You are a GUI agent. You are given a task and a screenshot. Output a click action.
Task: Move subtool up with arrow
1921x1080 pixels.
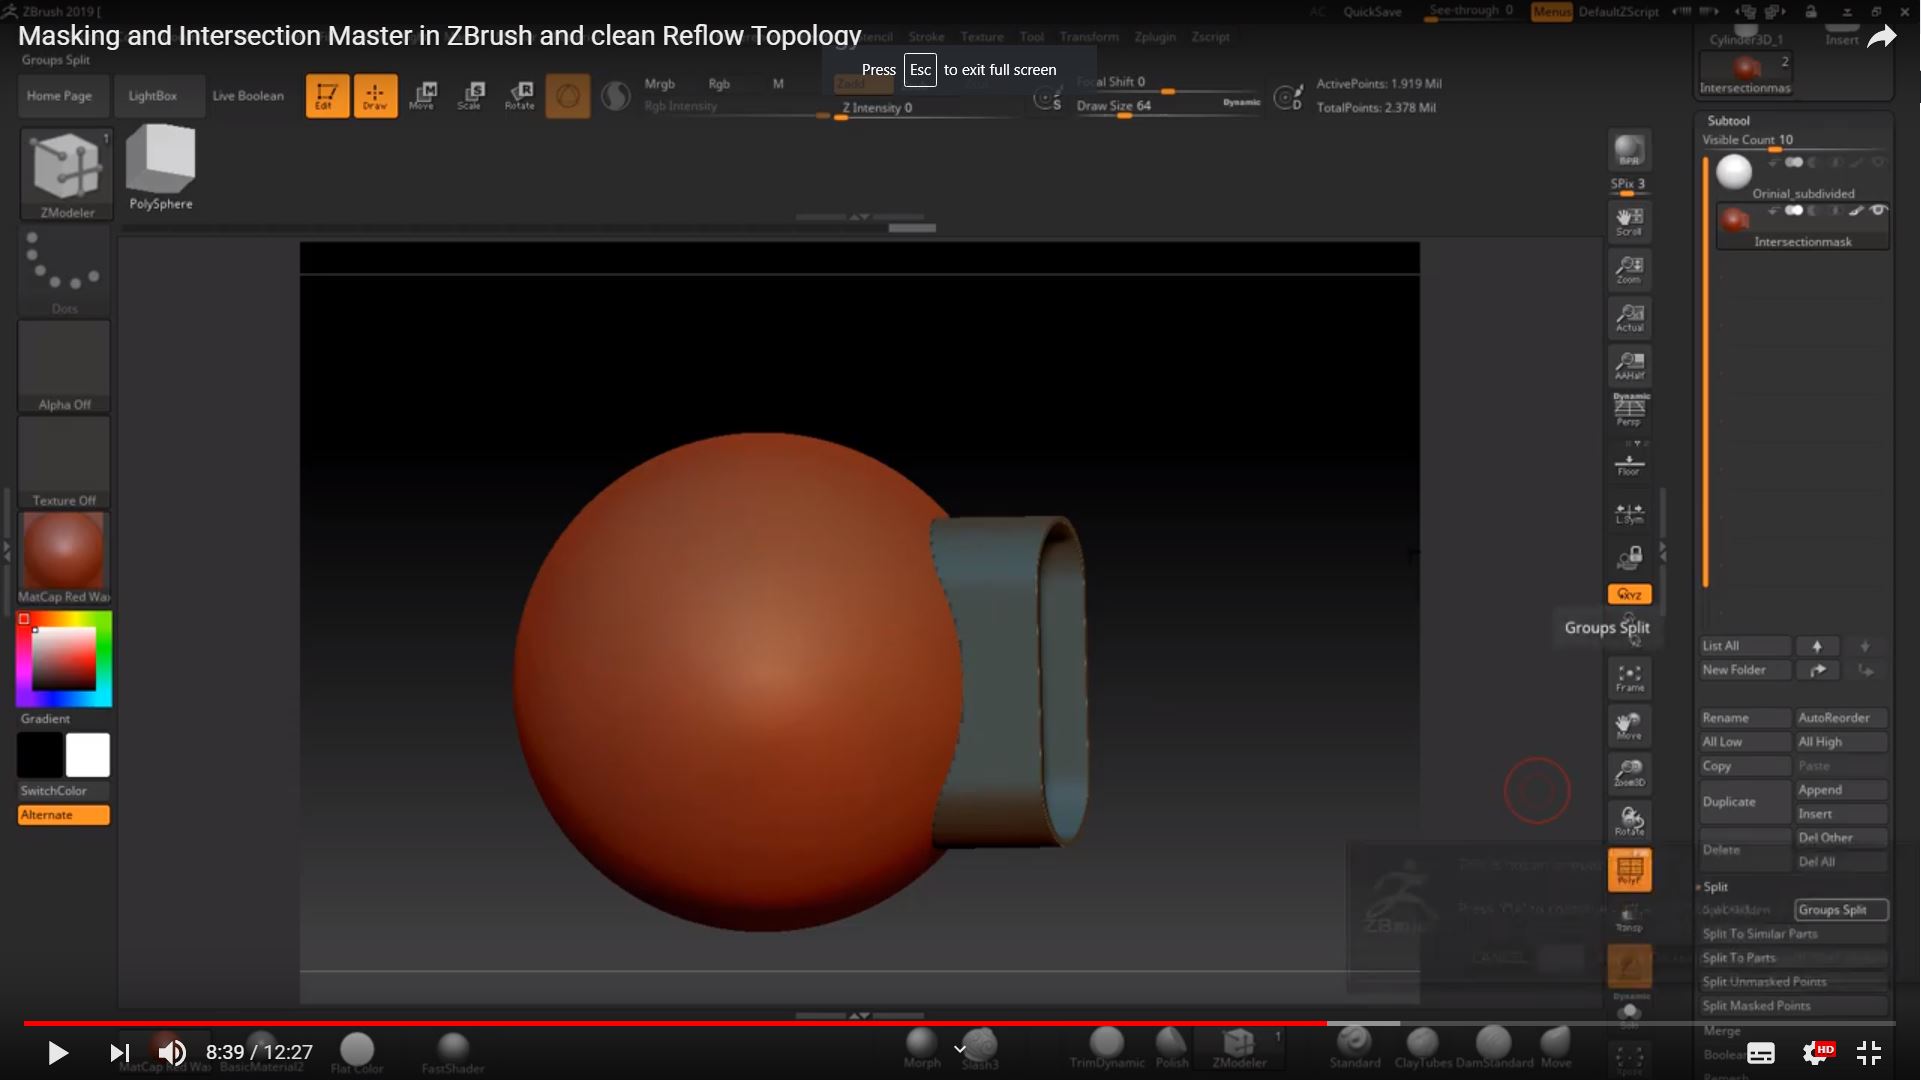pos(1817,646)
